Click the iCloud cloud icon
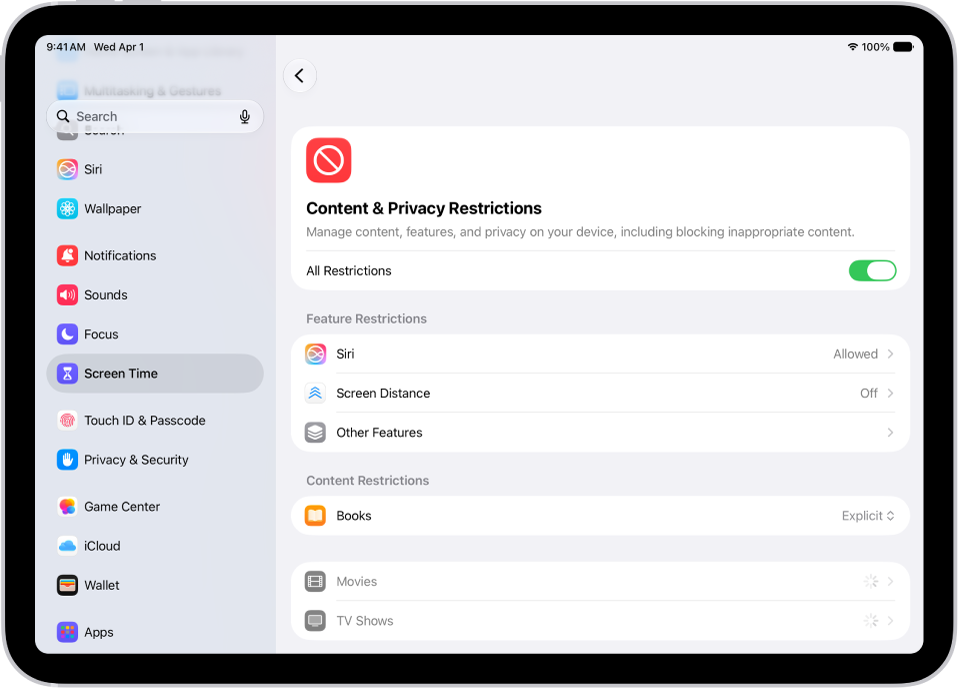Screen dimensions: 963x689 click(68, 546)
